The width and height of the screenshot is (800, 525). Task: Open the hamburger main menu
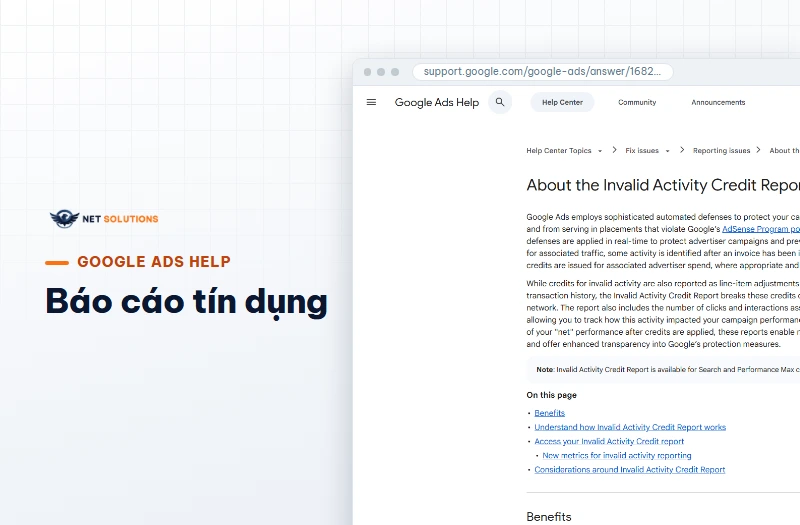(x=371, y=102)
